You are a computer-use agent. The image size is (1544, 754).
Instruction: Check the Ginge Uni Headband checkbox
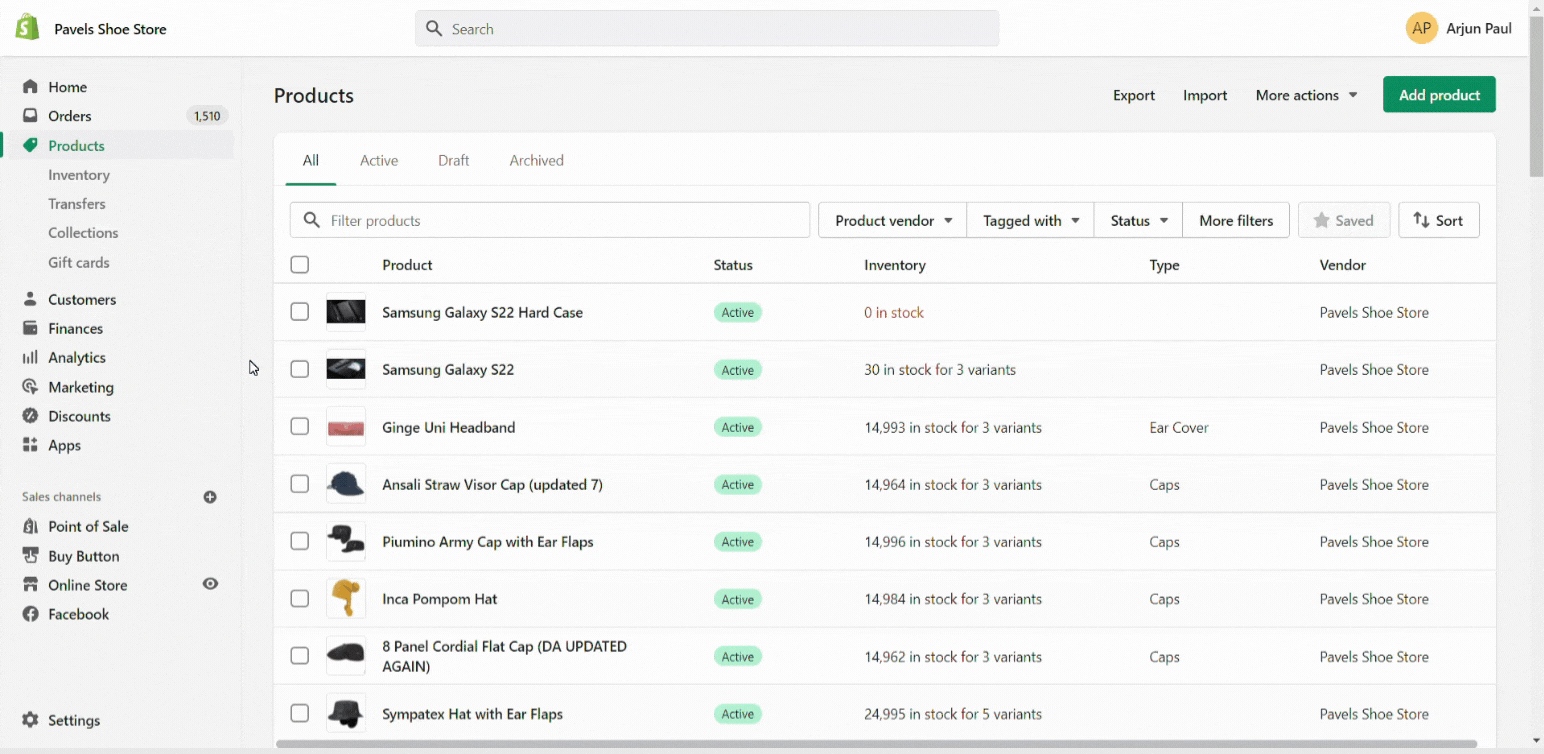pos(300,426)
